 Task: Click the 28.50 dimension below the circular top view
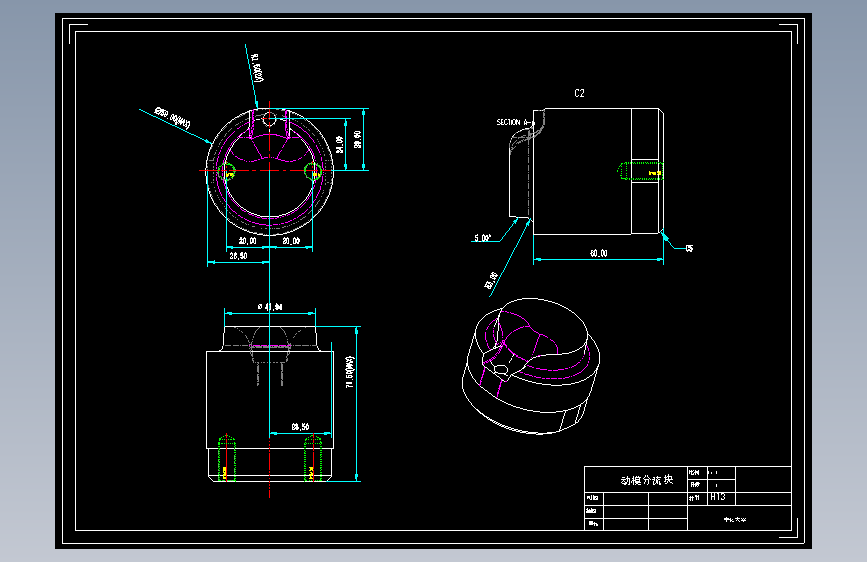(238, 256)
